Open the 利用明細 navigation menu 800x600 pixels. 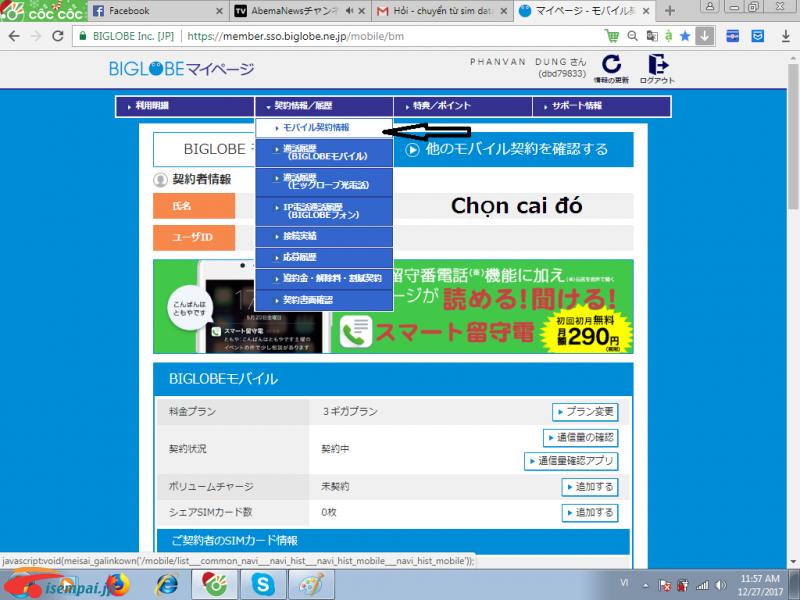point(185,106)
